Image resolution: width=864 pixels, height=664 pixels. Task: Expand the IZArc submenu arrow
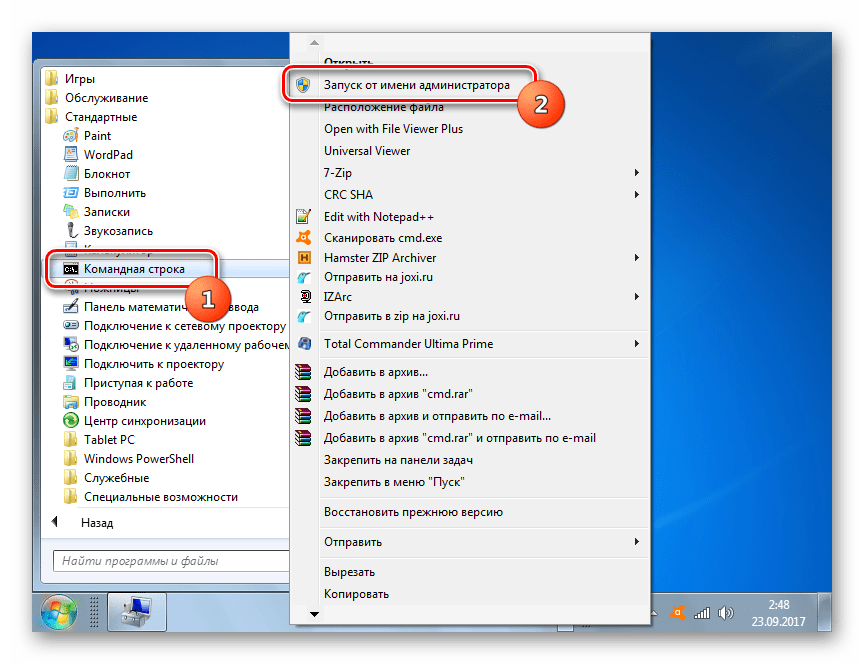tap(636, 296)
